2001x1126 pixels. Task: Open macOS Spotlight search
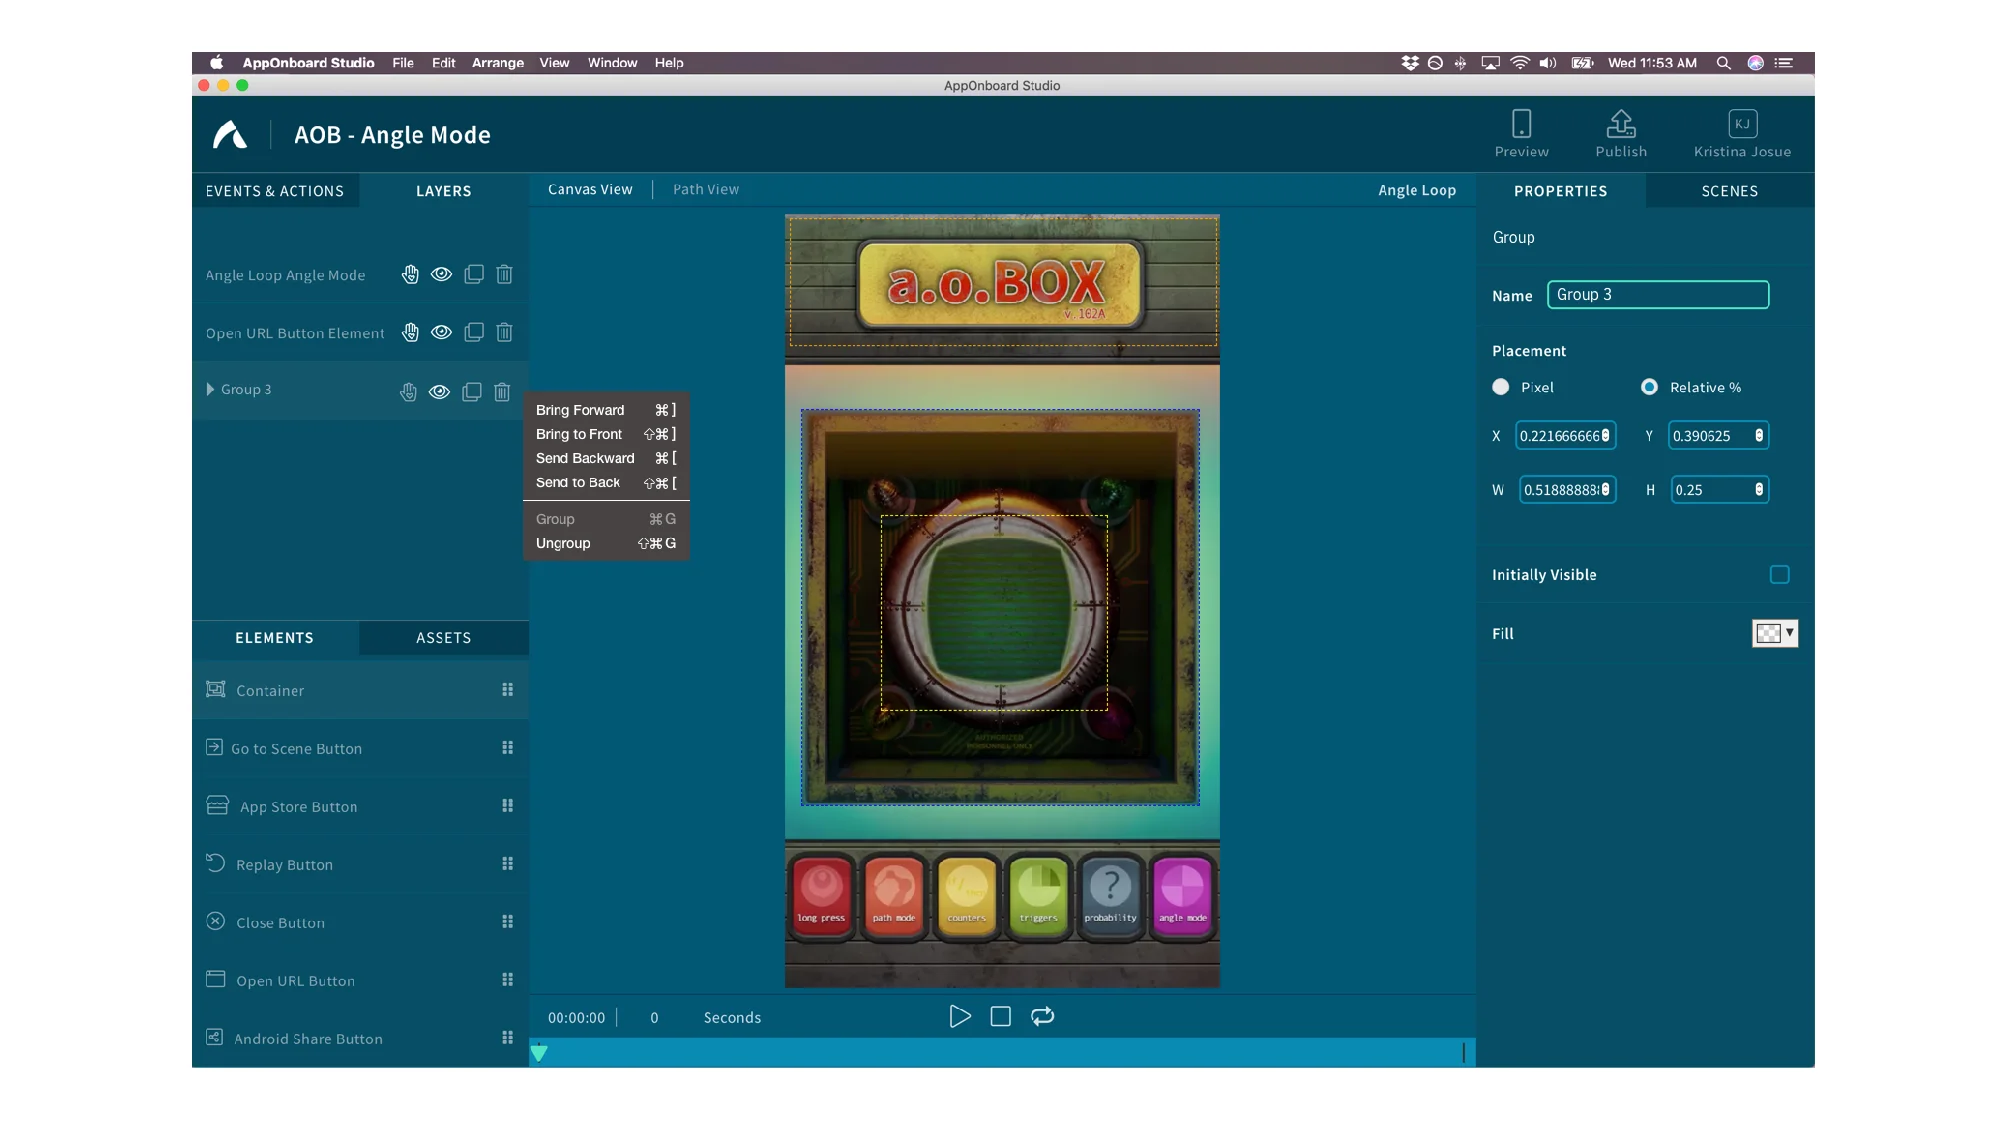coord(1723,63)
